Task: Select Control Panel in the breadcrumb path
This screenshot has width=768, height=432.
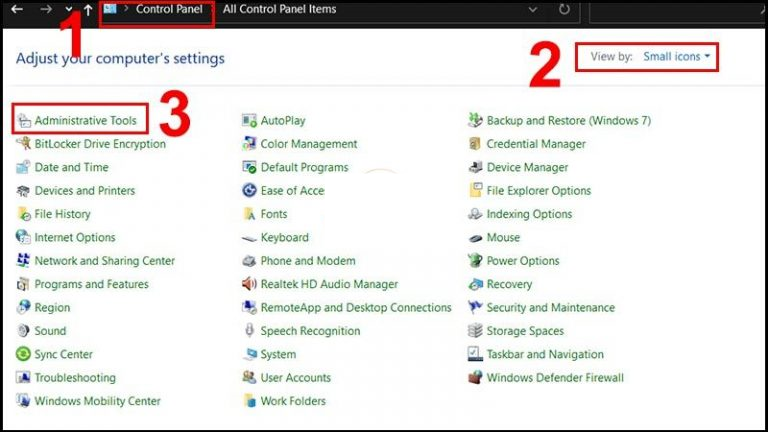Action: click(169, 9)
